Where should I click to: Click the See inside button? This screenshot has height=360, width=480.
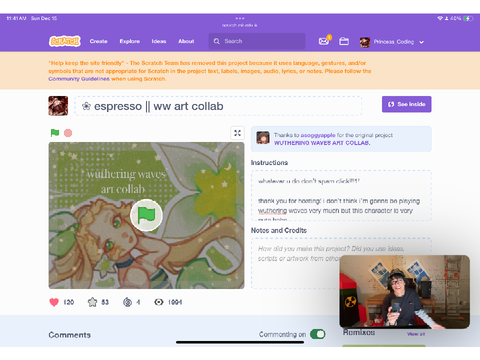pos(407,104)
